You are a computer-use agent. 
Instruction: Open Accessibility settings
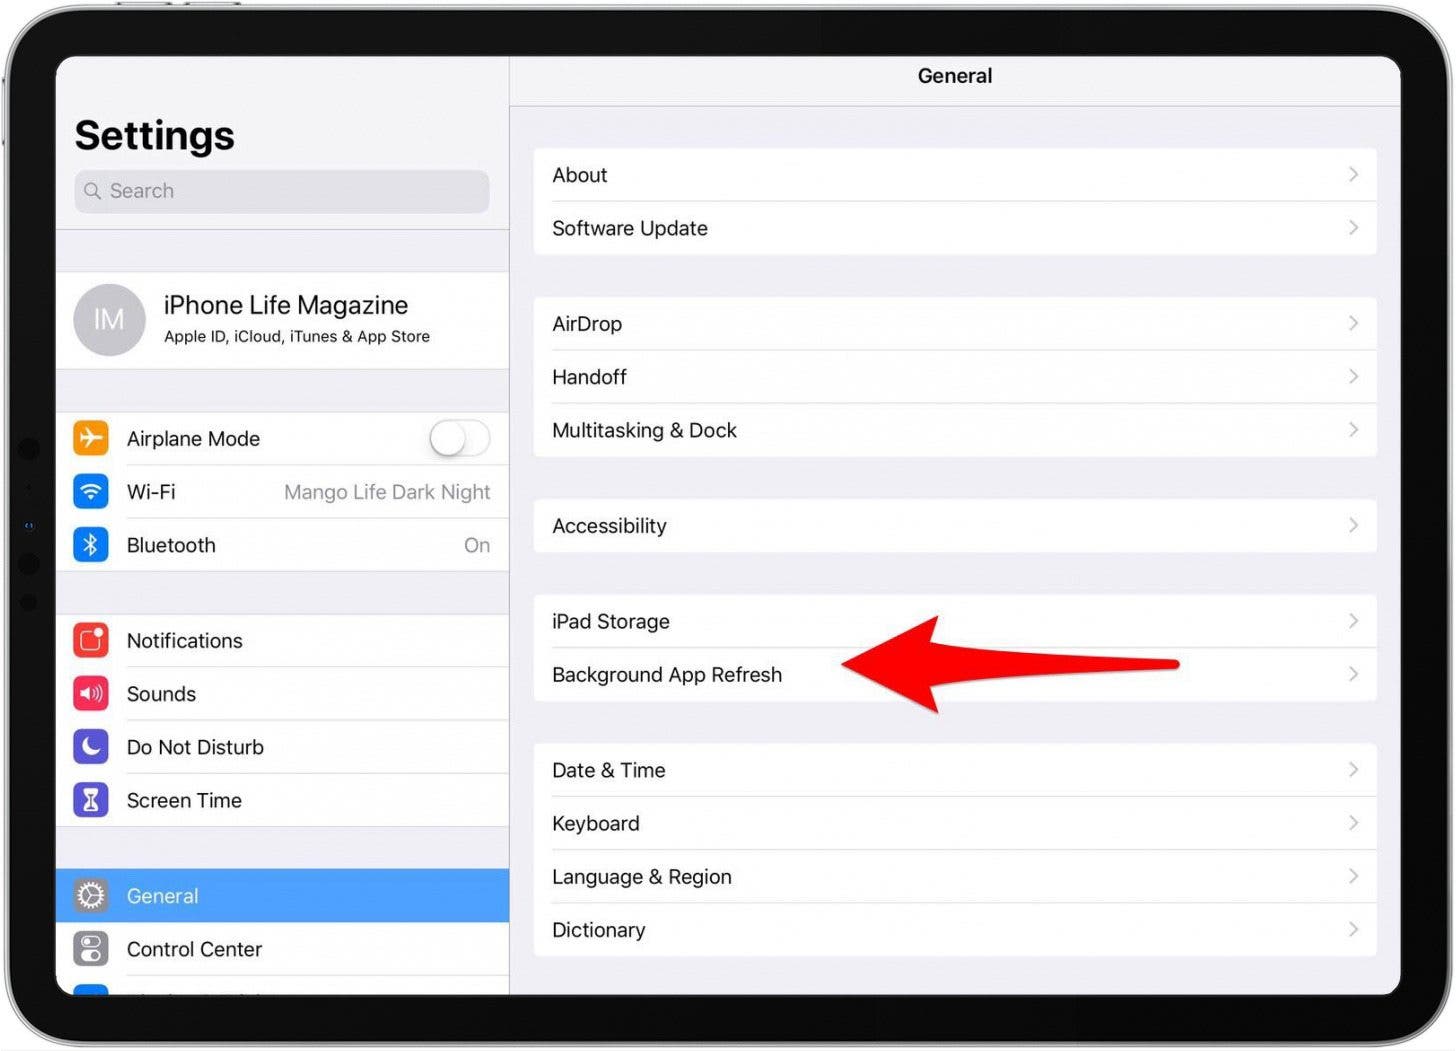pyautogui.click(x=955, y=525)
